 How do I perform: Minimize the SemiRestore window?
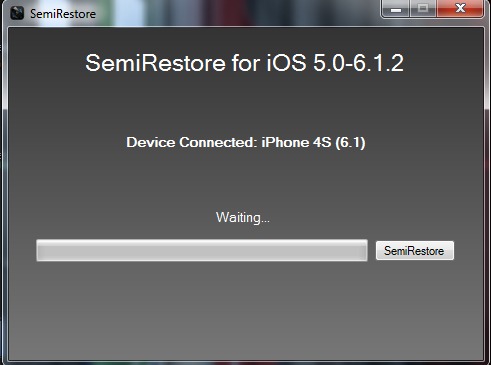396,9
